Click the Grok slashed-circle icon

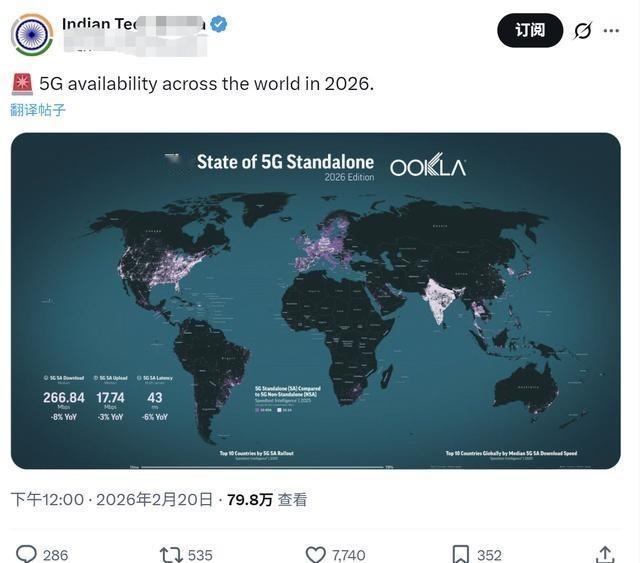pyautogui.click(x=582, y=31)
